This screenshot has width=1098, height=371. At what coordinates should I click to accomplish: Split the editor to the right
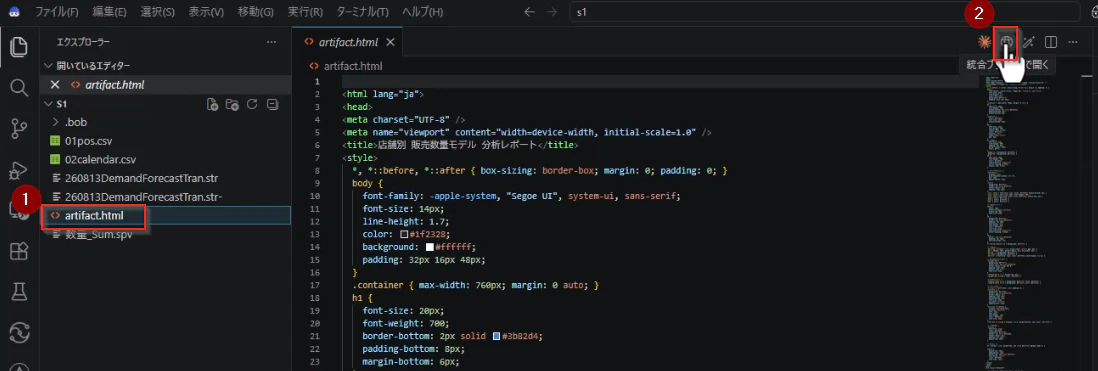point(1050,42)
